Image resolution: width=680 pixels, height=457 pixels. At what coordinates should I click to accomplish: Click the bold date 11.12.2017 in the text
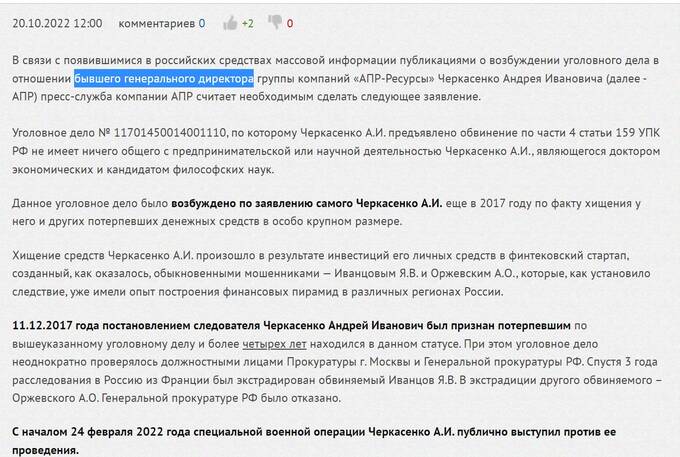pyautogui.click(x=41, y=327)
